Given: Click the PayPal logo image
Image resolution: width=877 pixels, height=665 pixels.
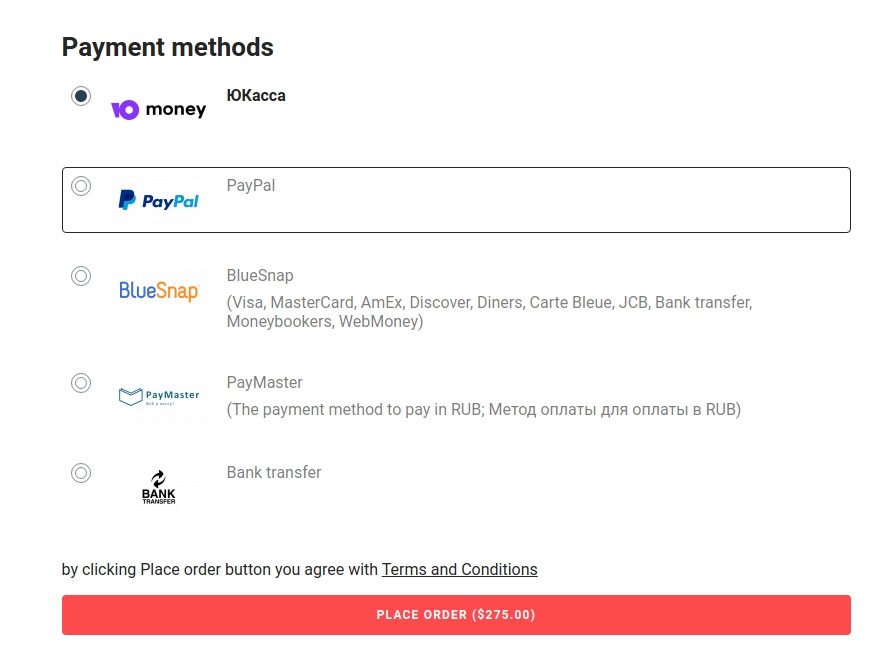Looking at the screenshot, I should [x=159, y=200].
